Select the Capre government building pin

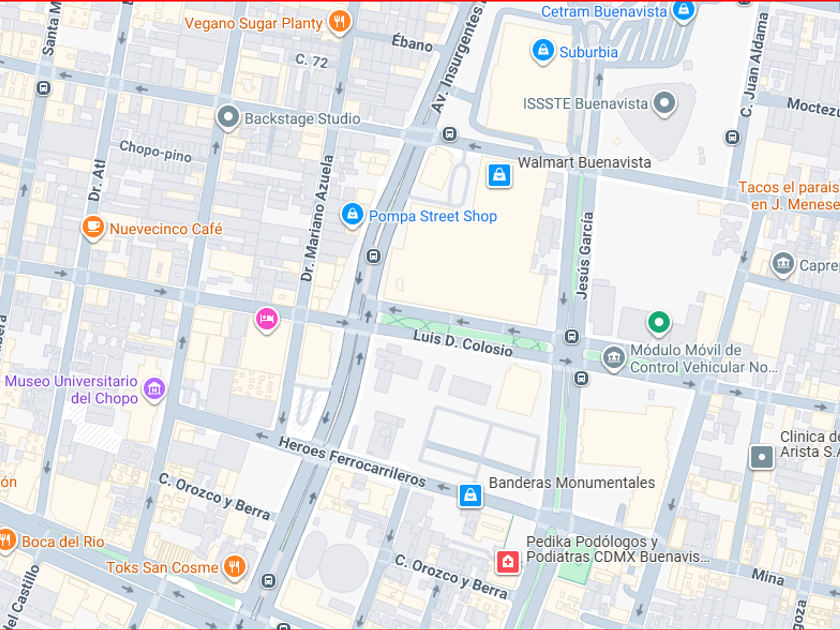783,264
